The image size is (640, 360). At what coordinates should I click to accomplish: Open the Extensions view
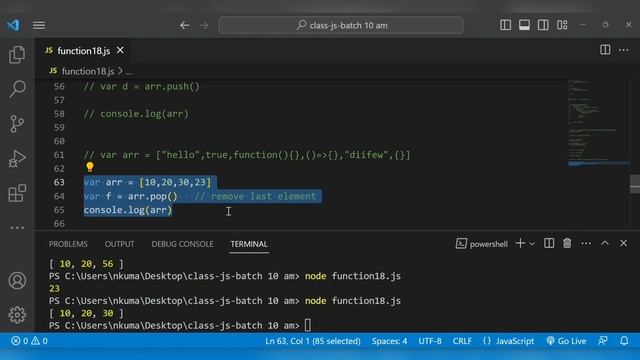[x=17, y=193]
